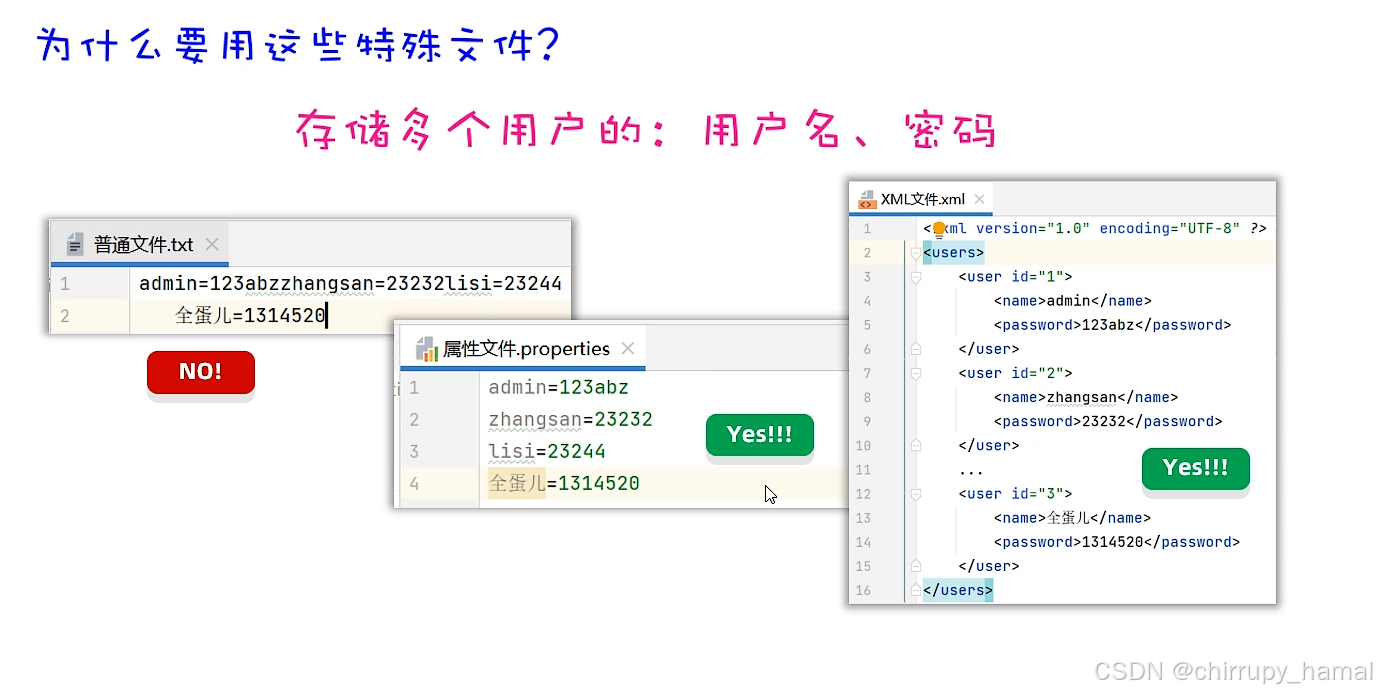This screenshot has width=1377, height=694.
Task: Close the 属性文件.properties tab
Action: click(628, 349)
